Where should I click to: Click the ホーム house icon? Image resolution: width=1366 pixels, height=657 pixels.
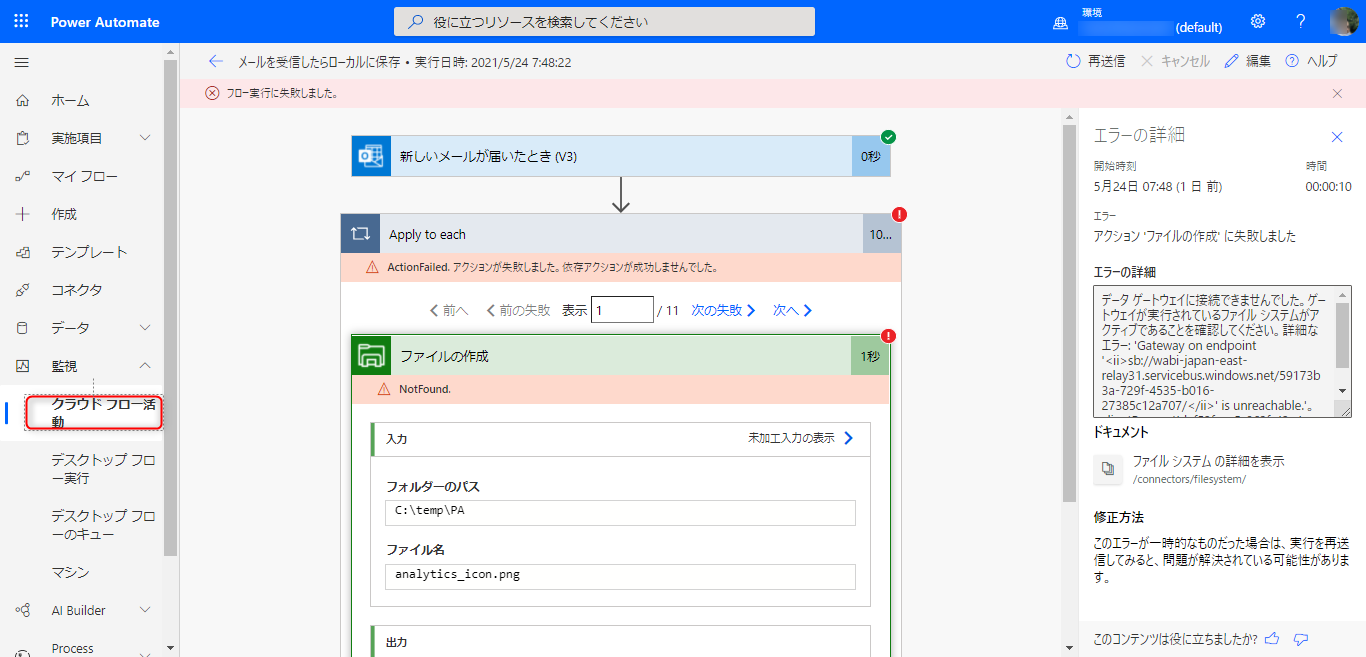coord(22,100)
